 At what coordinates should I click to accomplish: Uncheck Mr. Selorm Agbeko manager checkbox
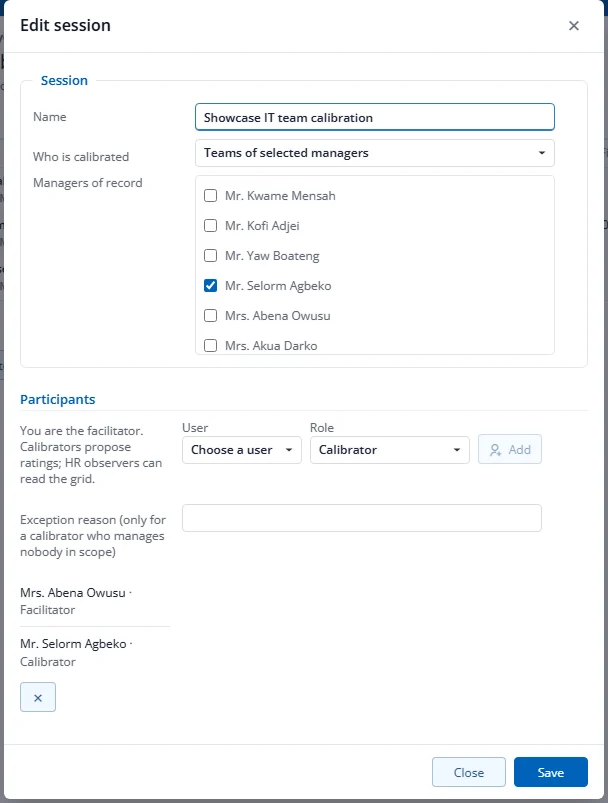(211, 285)
